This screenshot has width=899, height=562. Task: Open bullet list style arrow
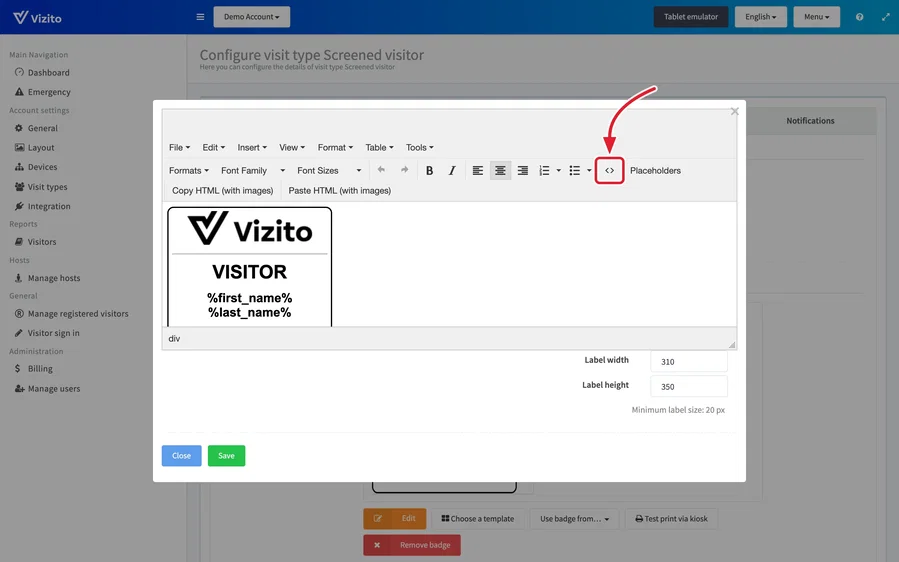coord(589,170)
